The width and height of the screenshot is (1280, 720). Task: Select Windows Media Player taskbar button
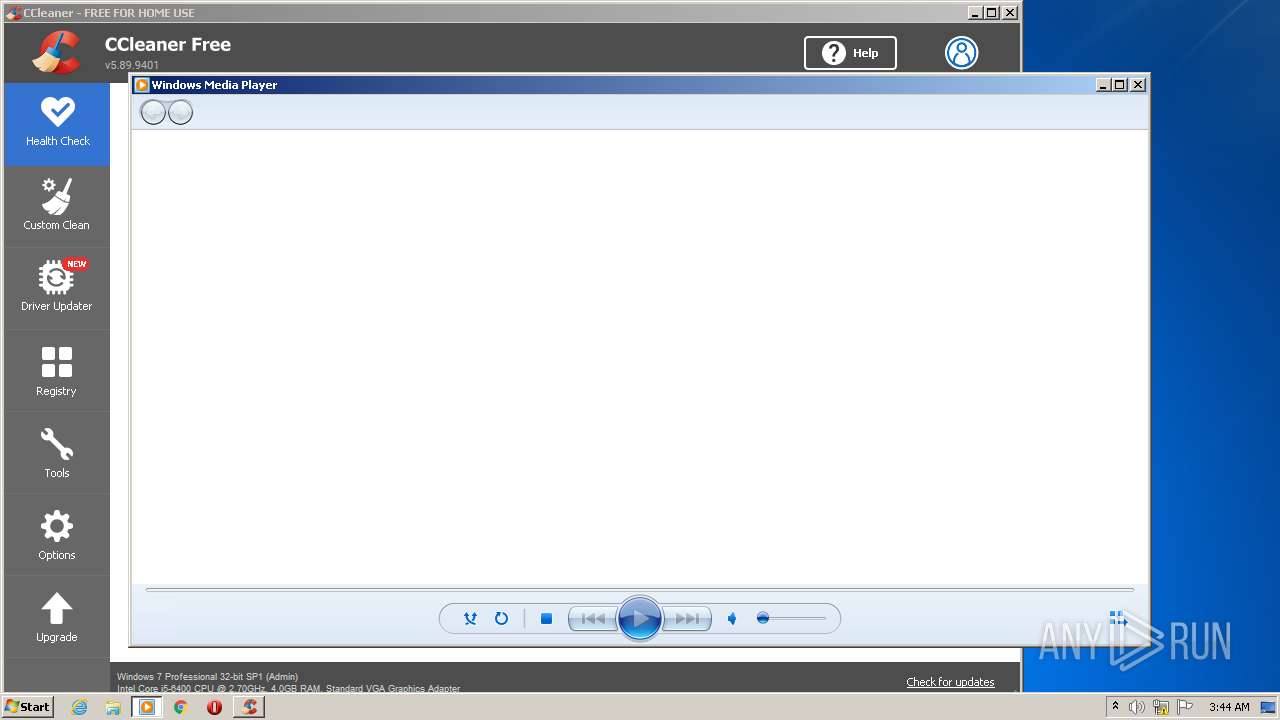pyautogui.click(x=147, y=707)
